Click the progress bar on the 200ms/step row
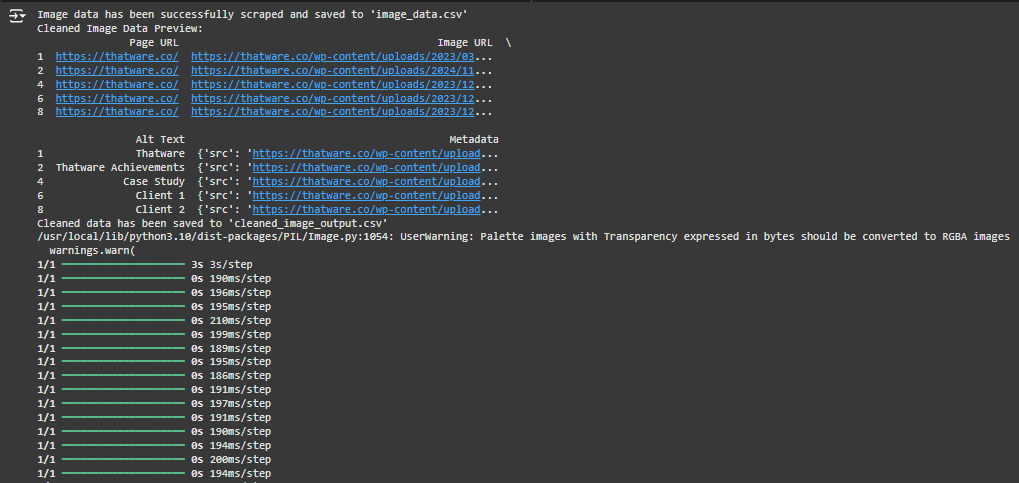 123,460
